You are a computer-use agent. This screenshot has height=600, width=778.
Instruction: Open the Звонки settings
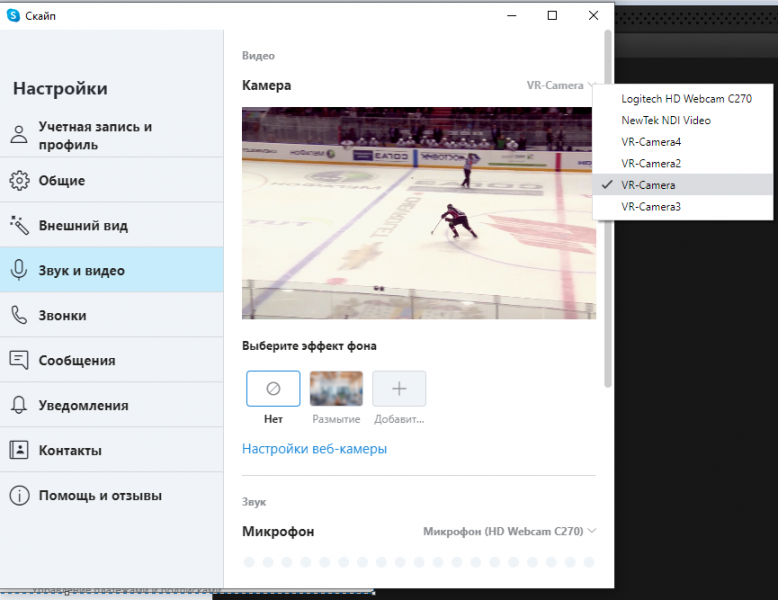click(112, 315)
